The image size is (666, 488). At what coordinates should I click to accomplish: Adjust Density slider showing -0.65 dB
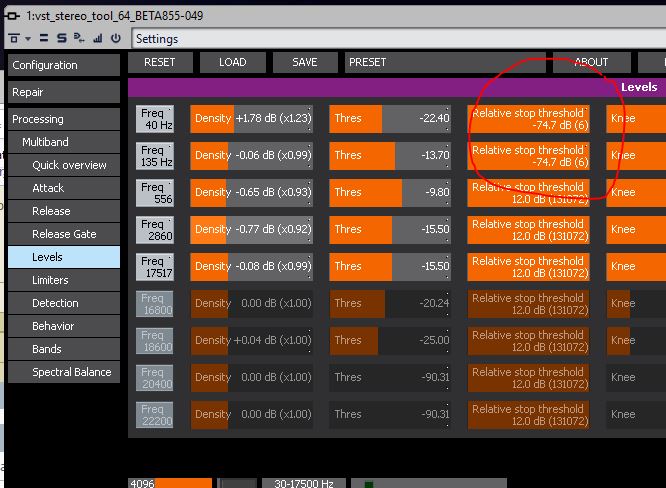click(251, 193)
